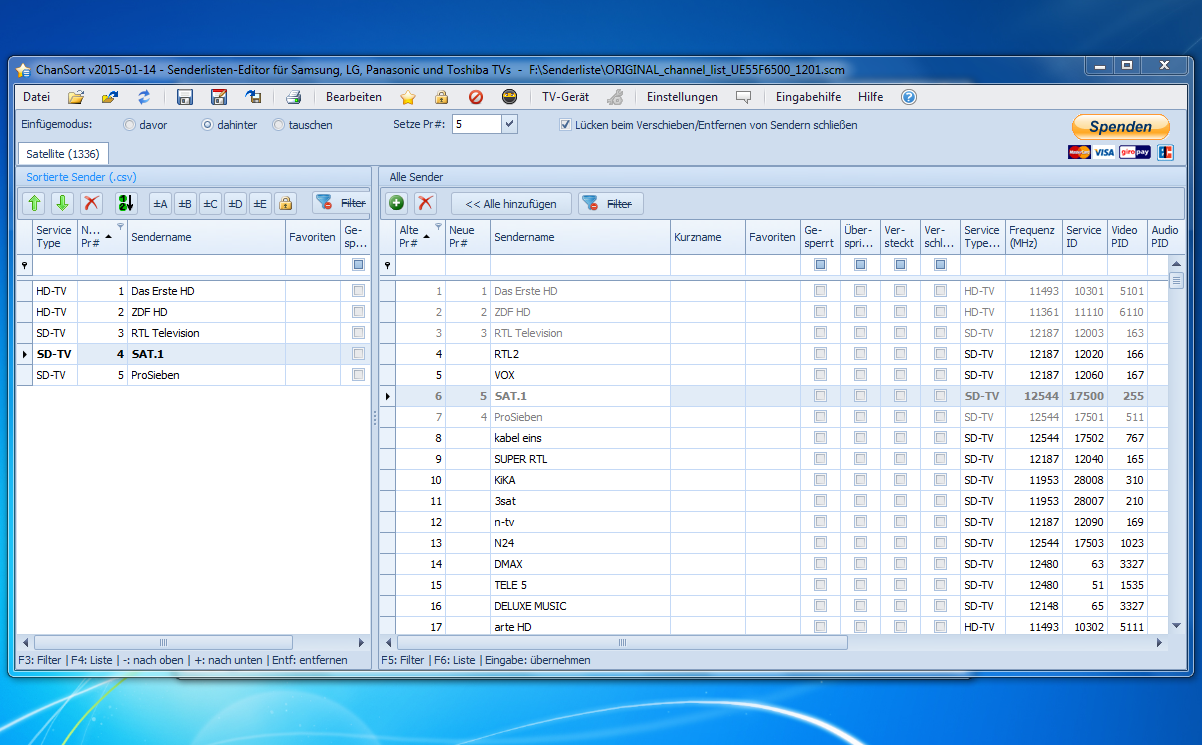1202x745 pixels.
Task: Click the print icon in toolbar
Action: point(293,97)
